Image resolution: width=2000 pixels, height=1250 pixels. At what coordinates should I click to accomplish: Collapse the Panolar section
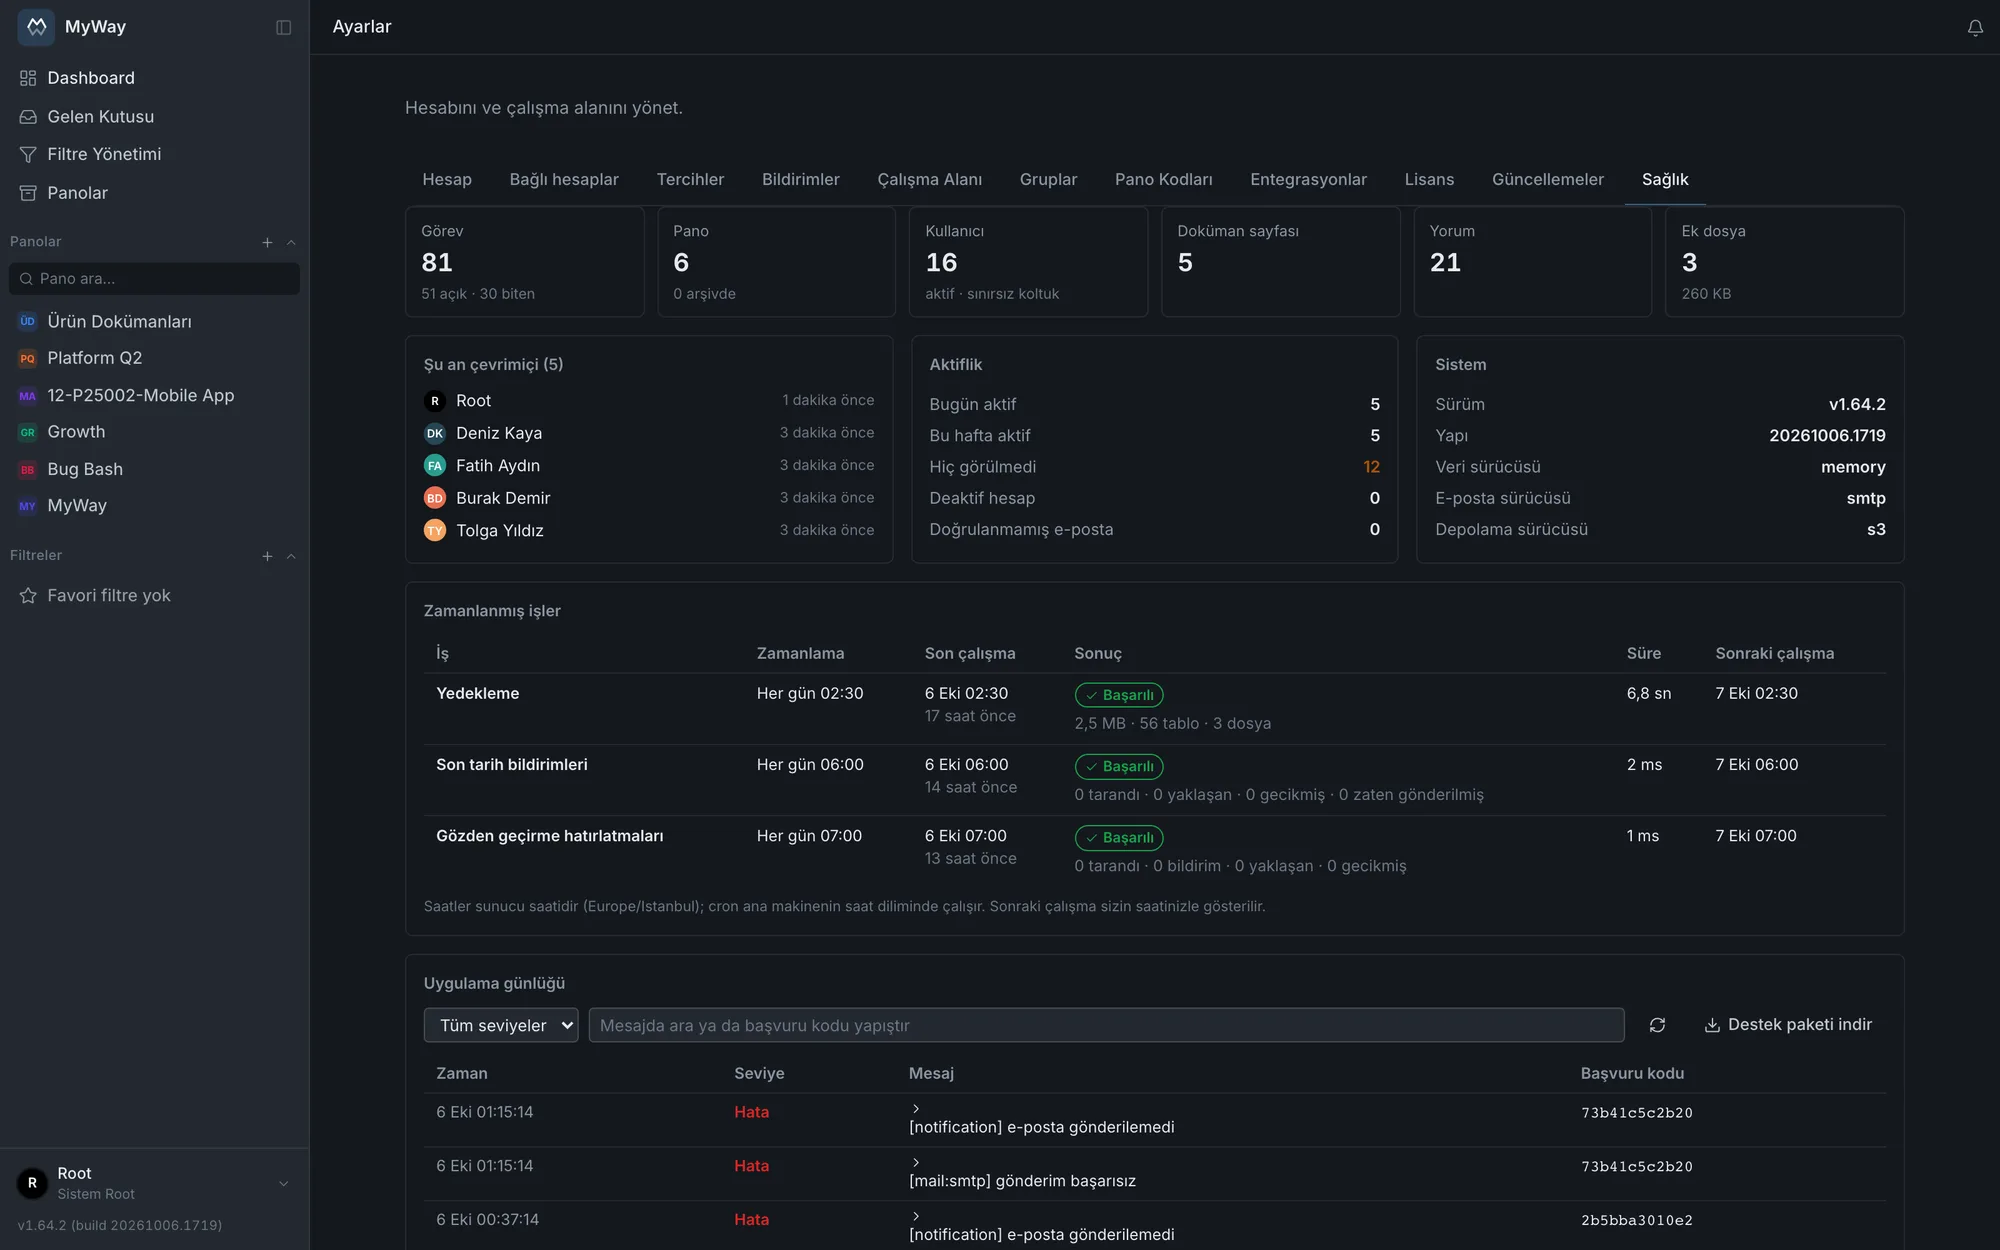291,242
